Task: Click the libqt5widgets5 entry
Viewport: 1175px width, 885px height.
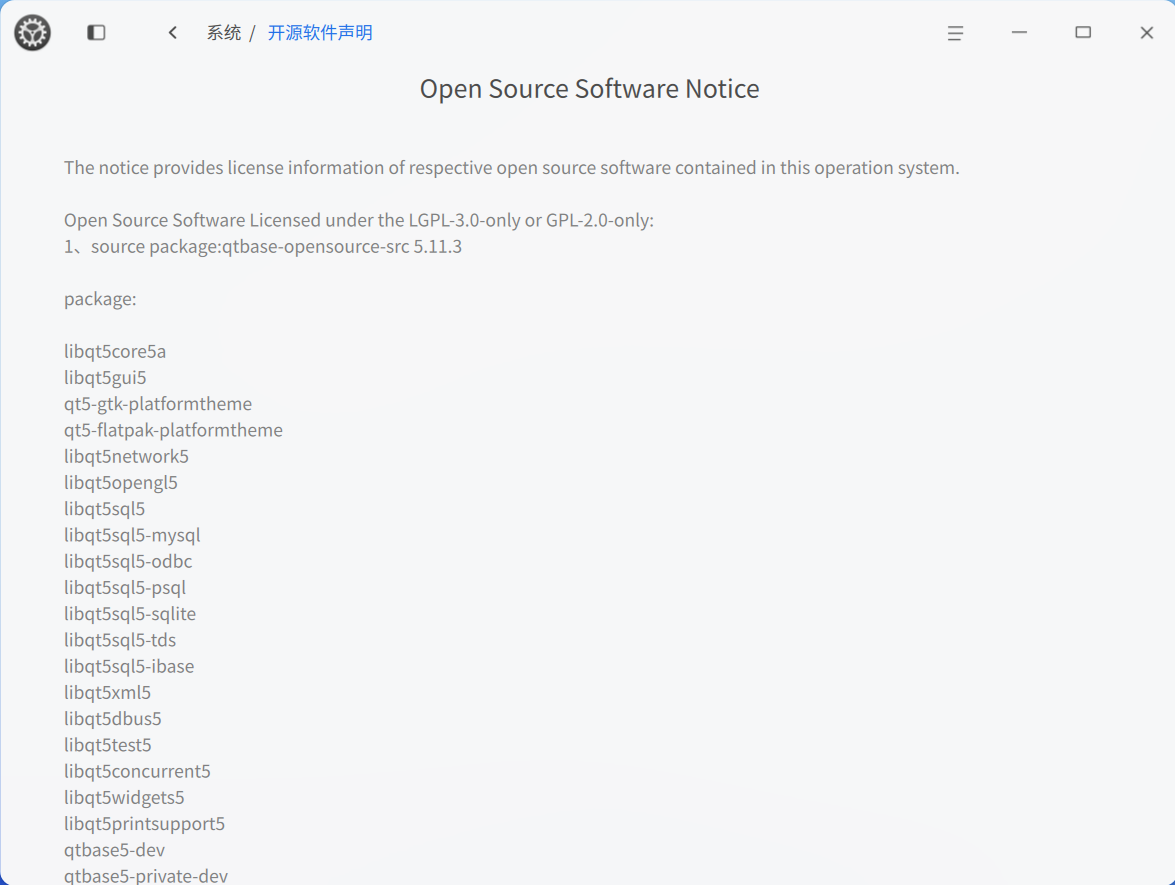Action: tap(124, 797)
